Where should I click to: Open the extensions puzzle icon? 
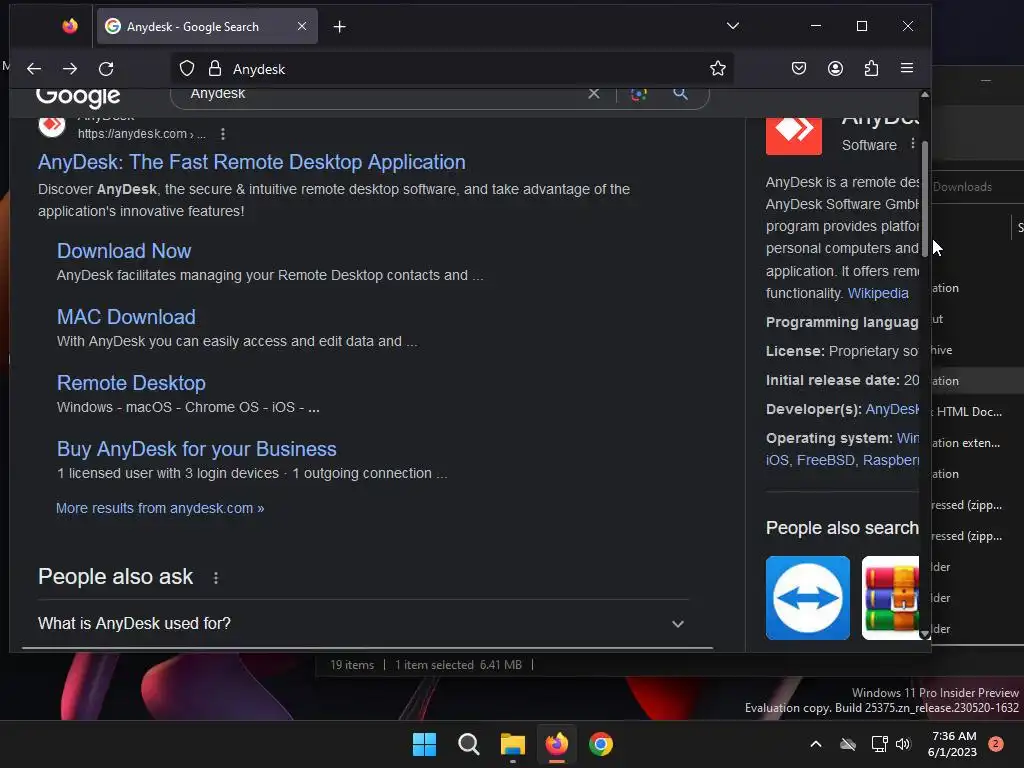871,69
